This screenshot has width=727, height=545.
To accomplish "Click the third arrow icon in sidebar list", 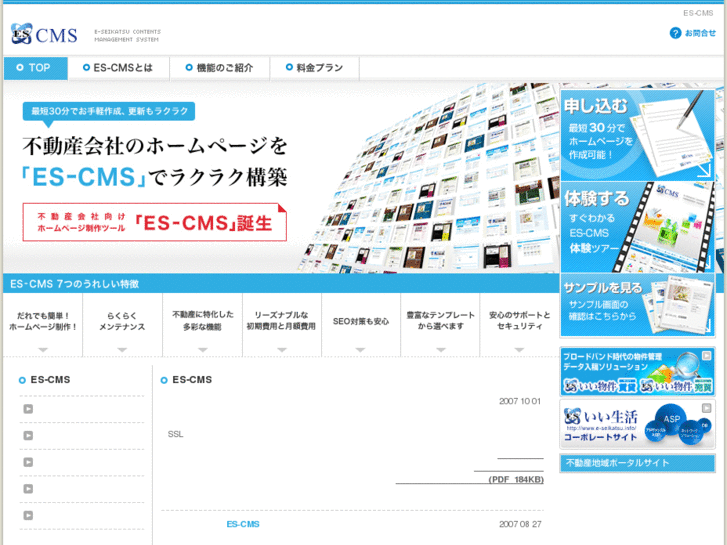I will point(28,462).
